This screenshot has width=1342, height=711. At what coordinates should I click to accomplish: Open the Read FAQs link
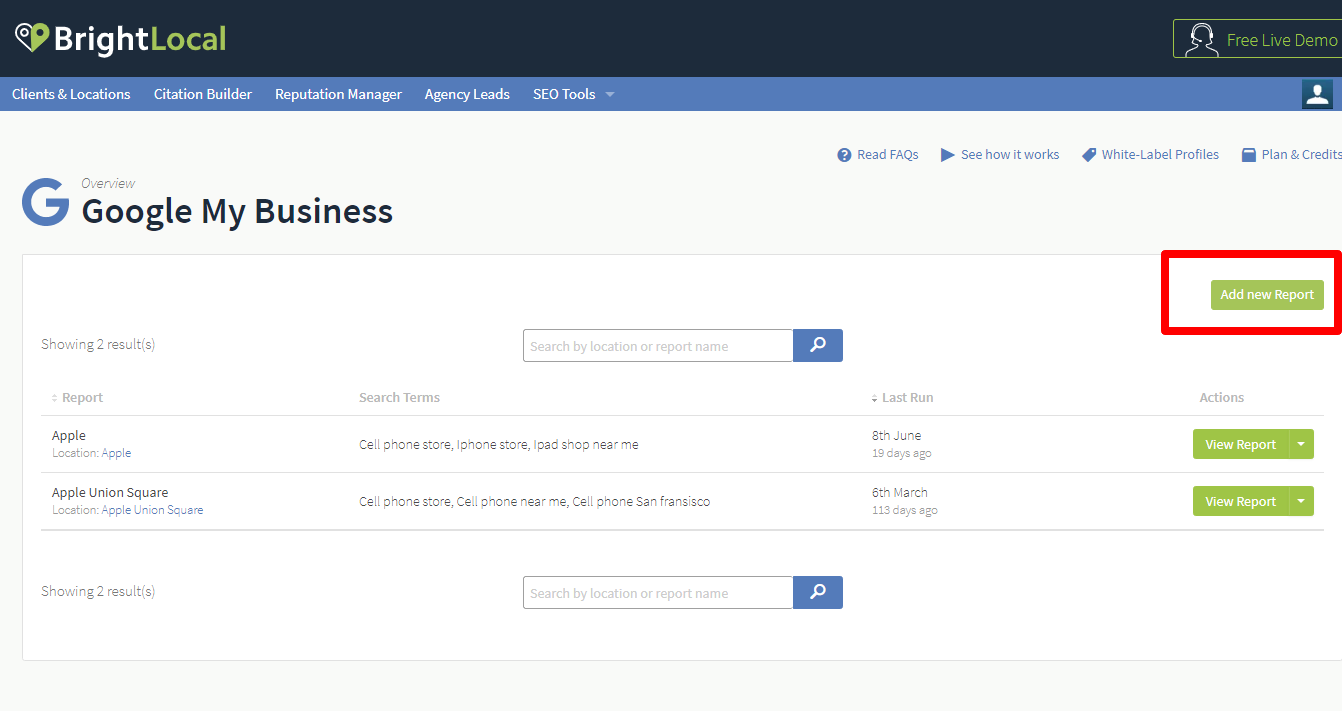tap(878, 155)
